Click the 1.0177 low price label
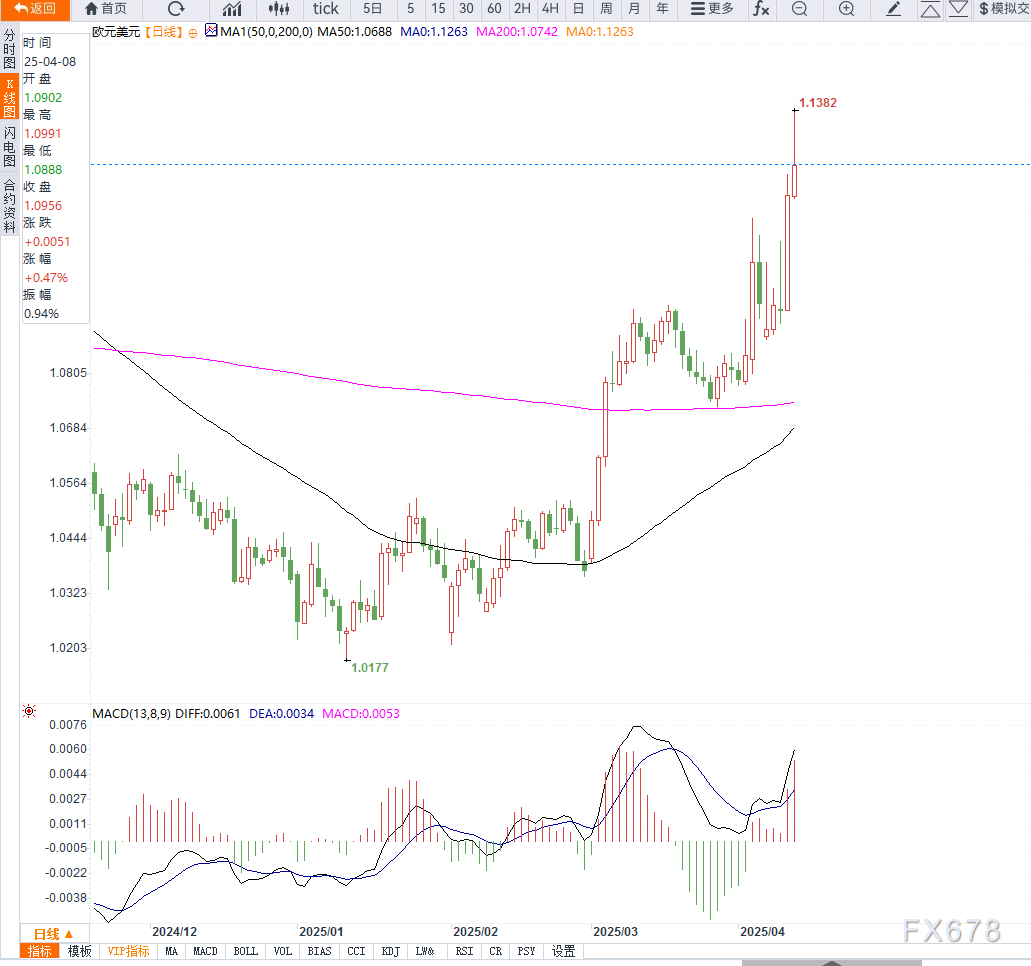 [x=370, y=667]
